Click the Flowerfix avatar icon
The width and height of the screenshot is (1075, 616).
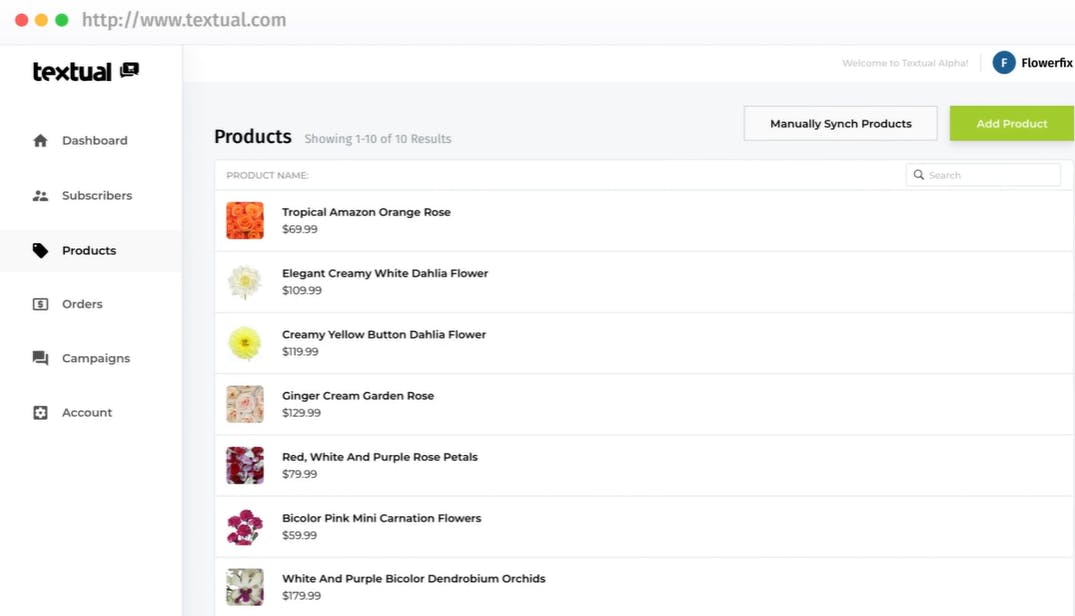pyautogui.click(x=1004, y=63)
